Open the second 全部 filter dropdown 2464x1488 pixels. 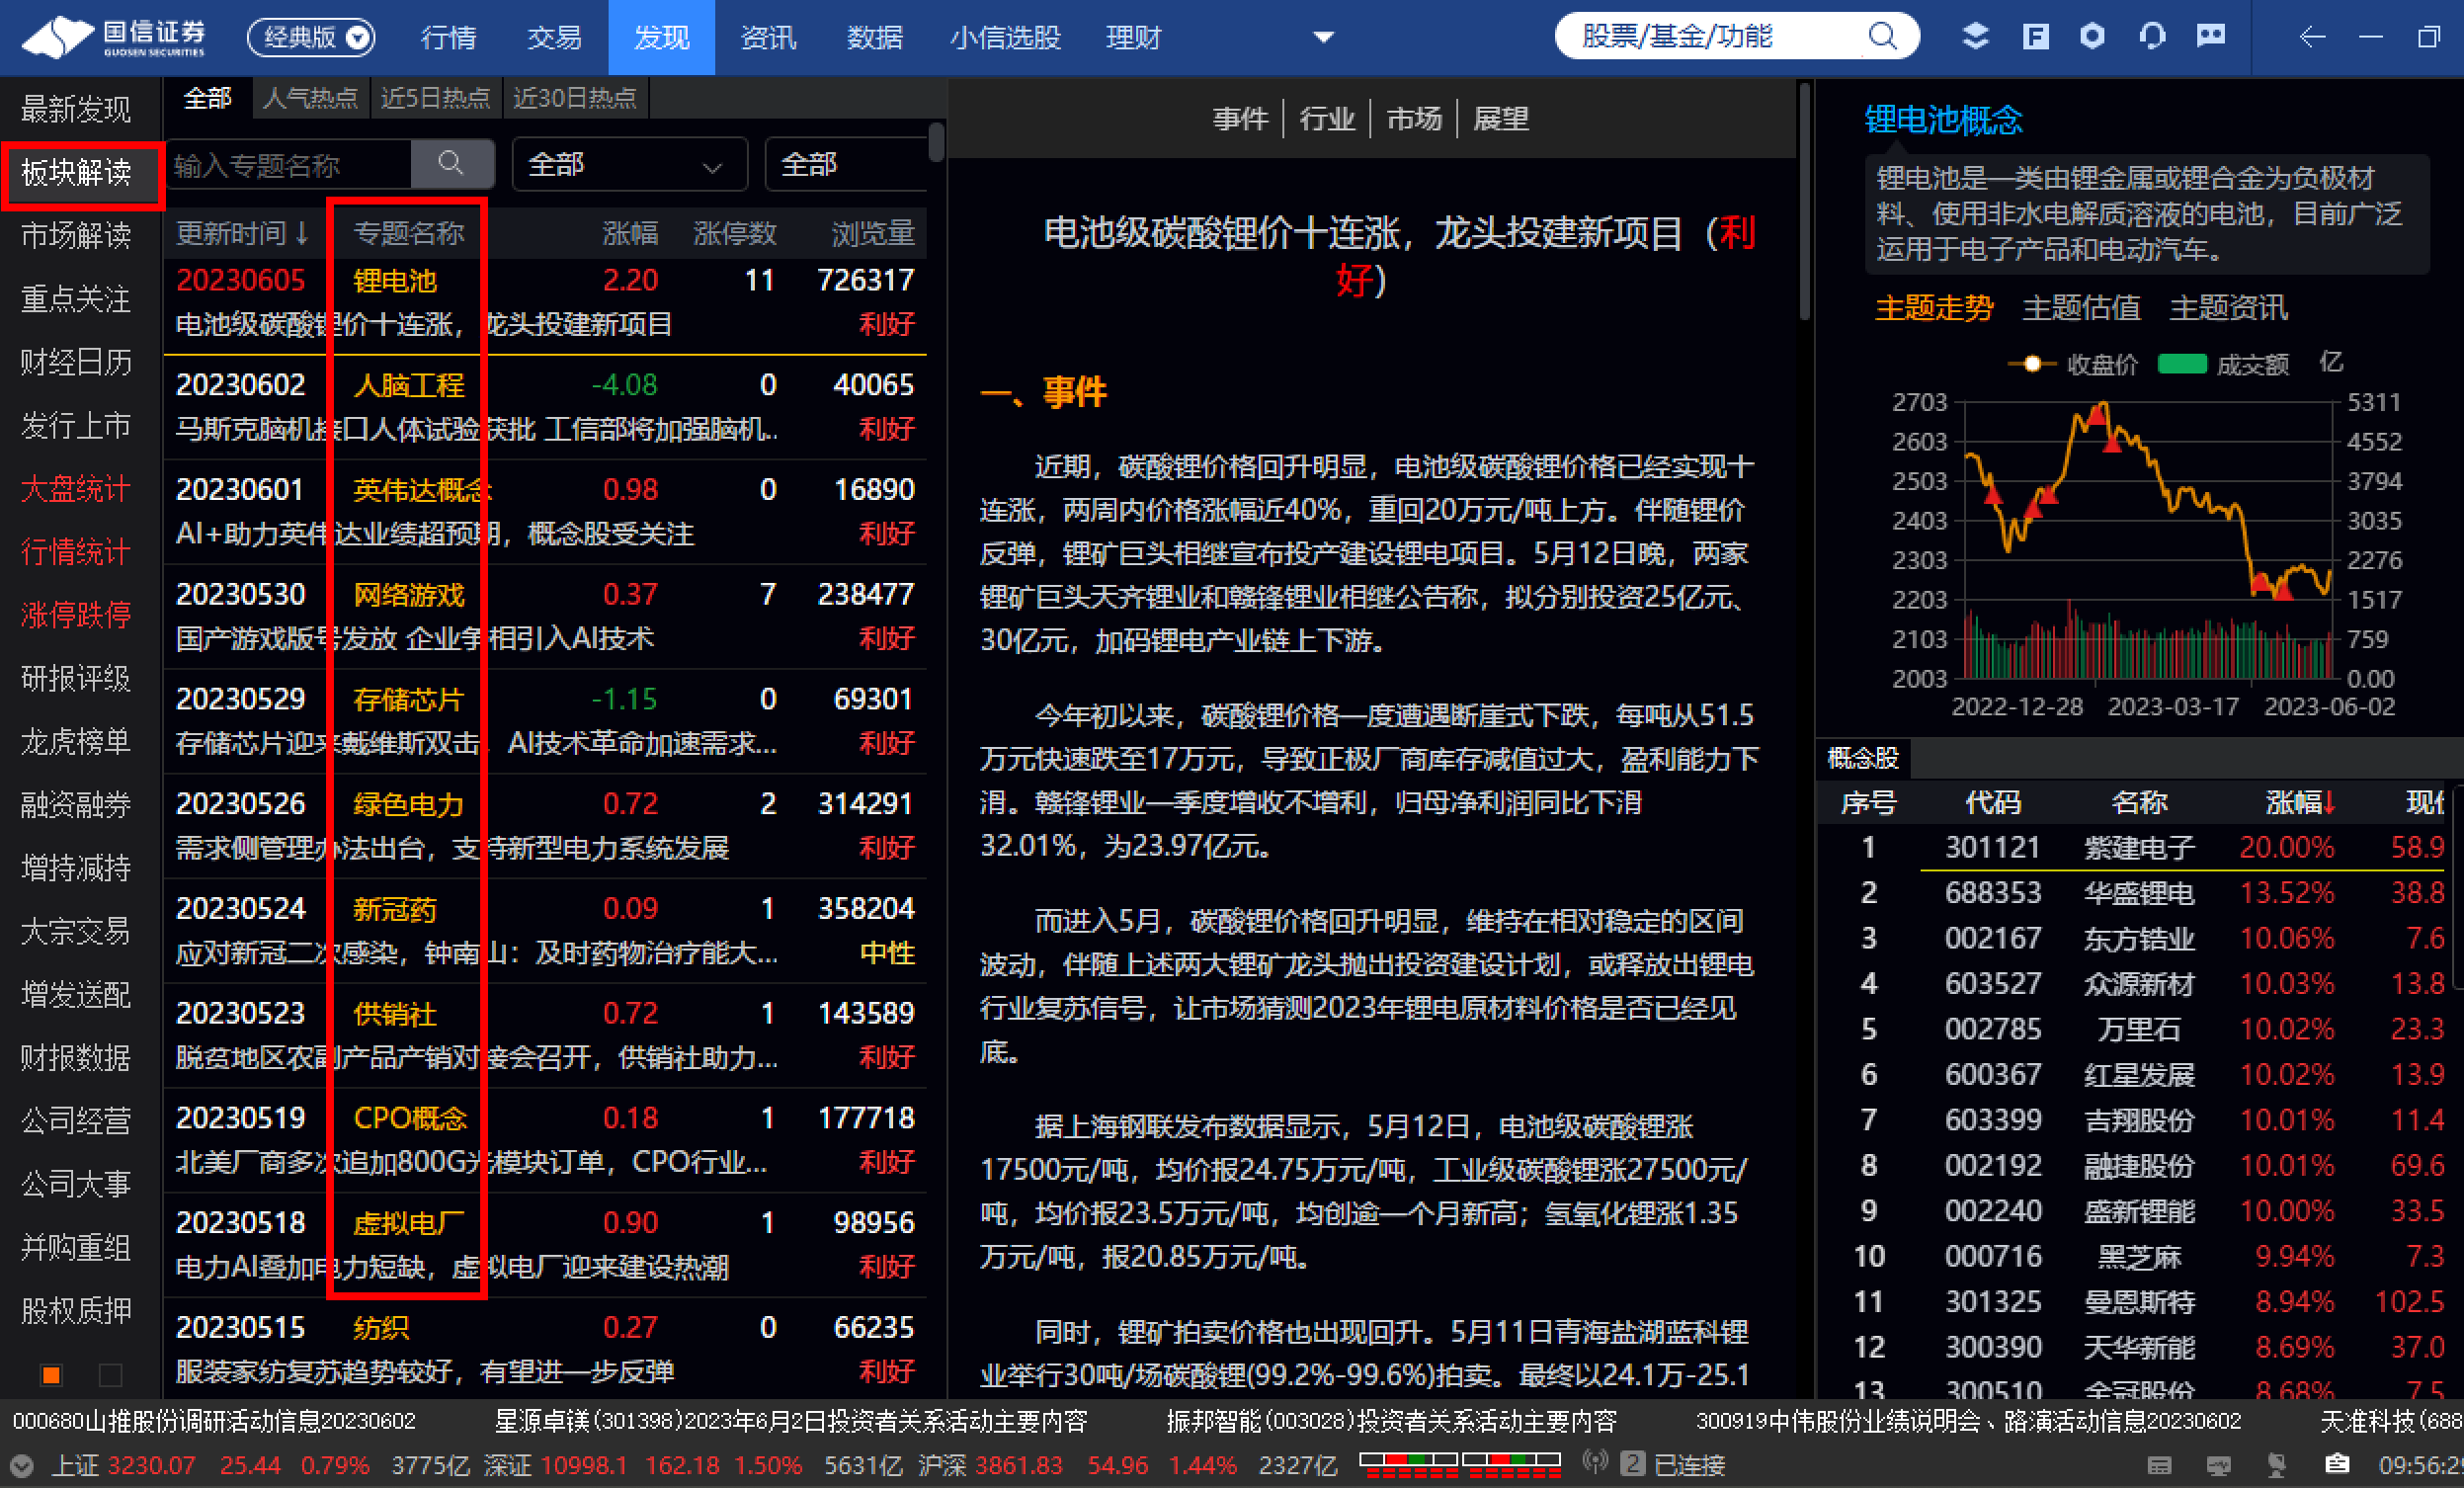pos(847,164)
